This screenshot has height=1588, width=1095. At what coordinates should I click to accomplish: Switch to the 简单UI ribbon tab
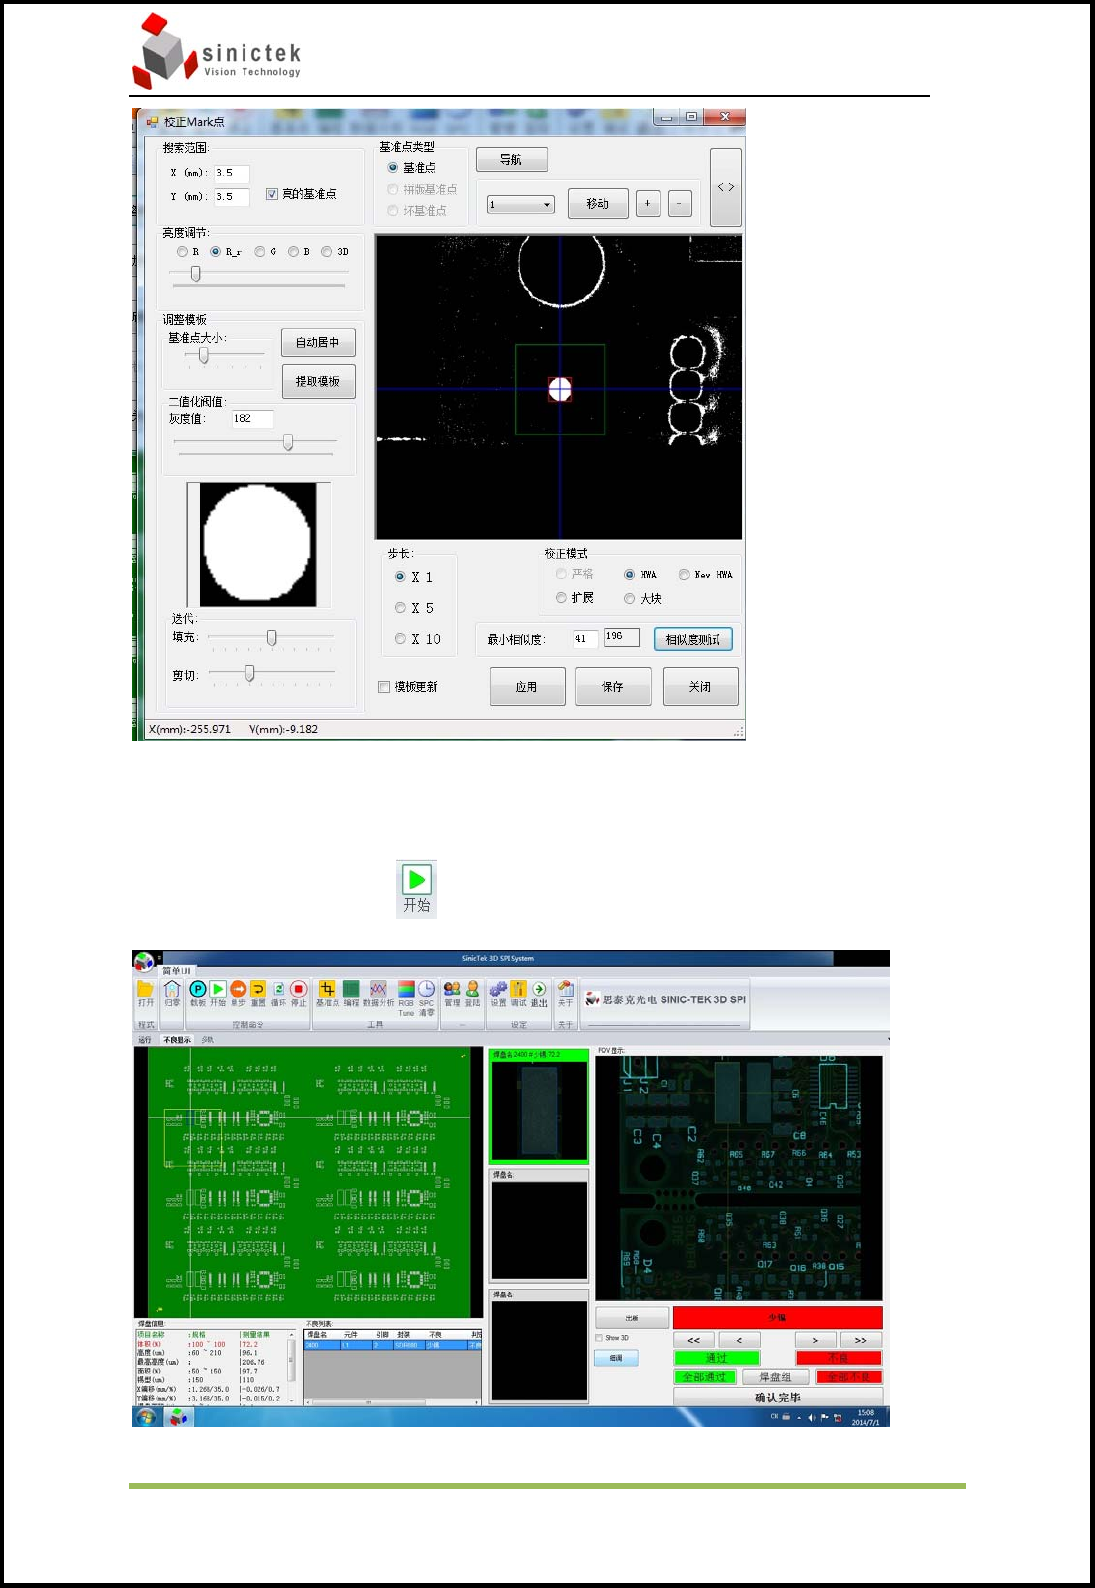177,971
